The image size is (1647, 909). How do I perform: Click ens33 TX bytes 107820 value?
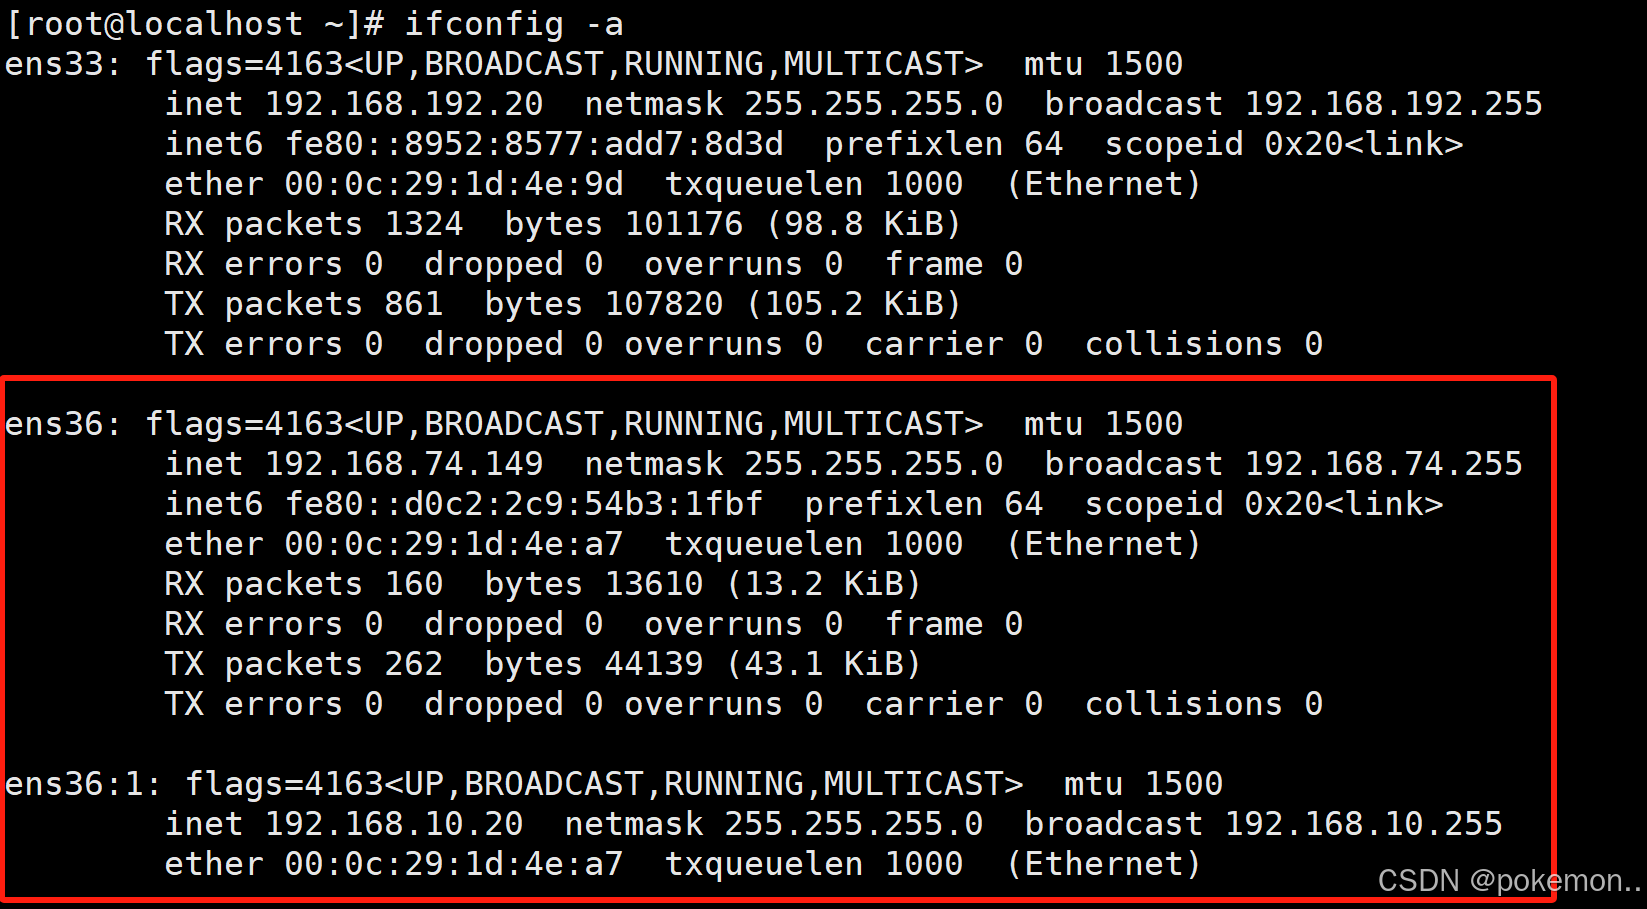[664, 304]
